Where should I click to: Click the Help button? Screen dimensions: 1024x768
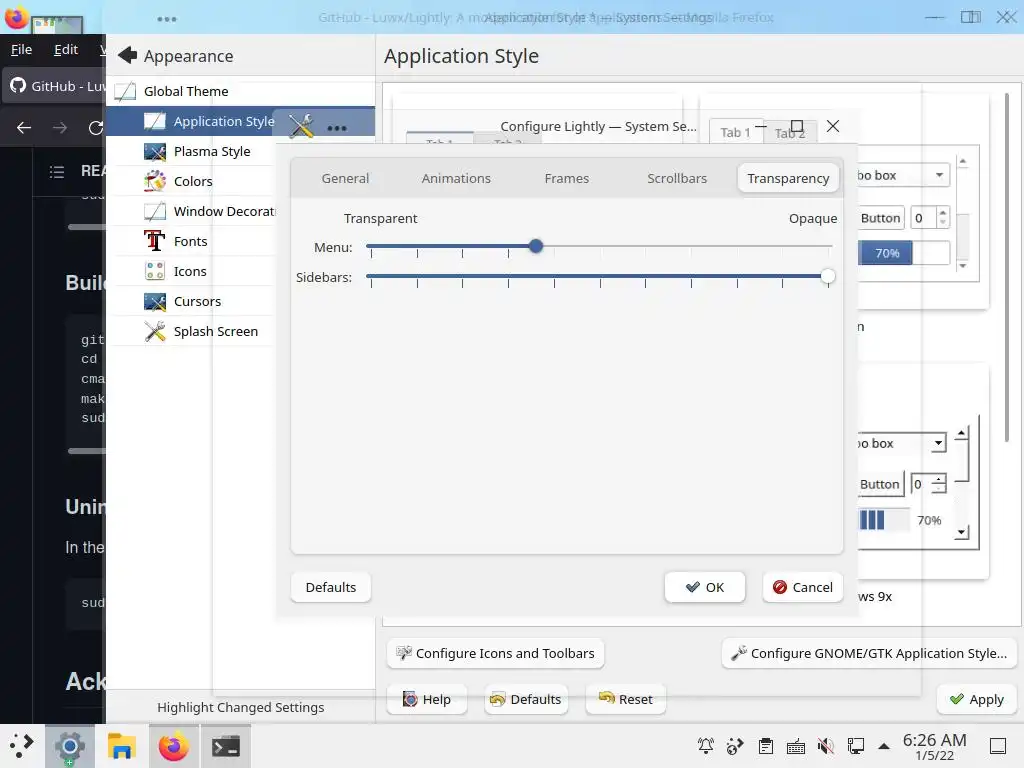[x=427, y=699]
